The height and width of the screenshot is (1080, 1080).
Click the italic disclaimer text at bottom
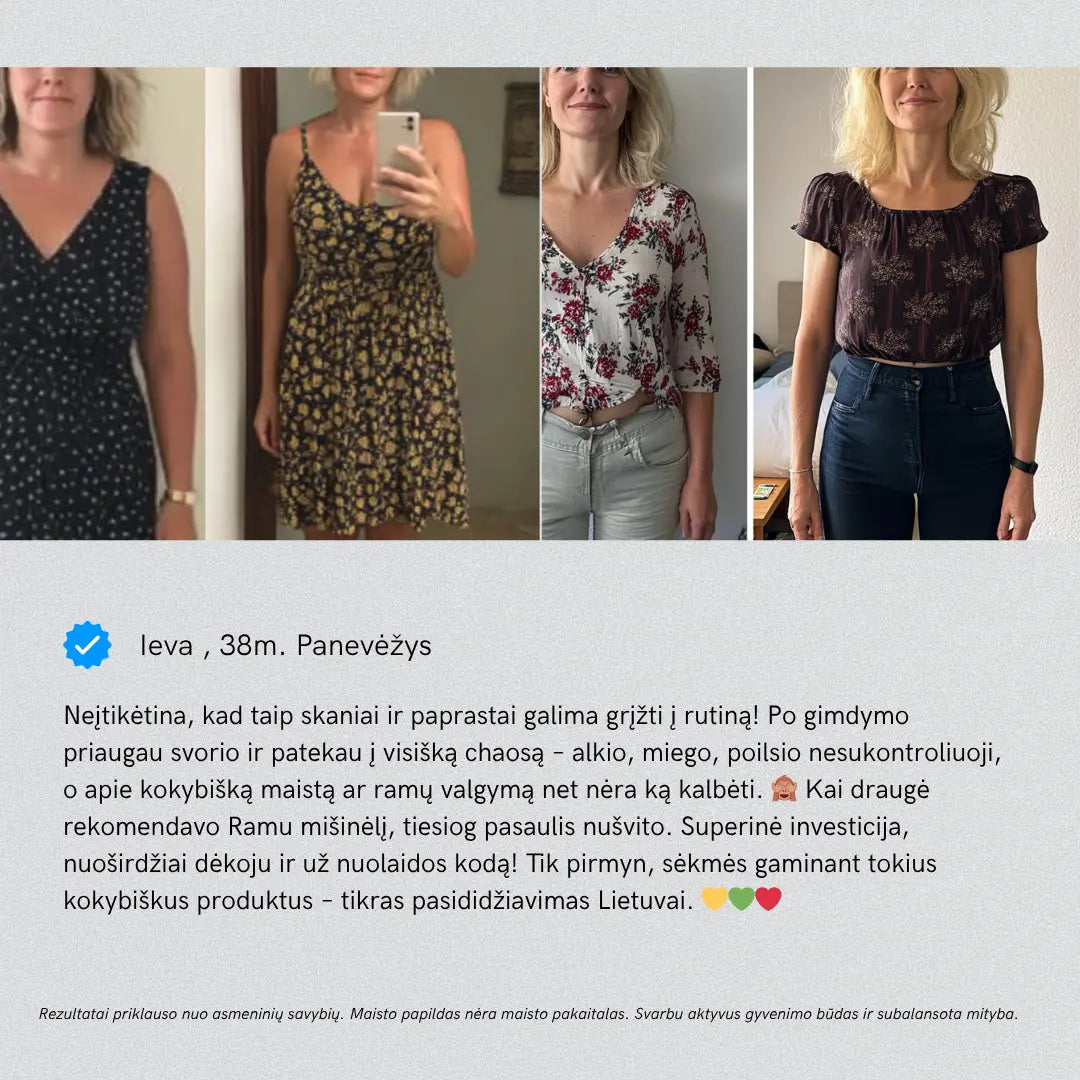pos(528,1014)
